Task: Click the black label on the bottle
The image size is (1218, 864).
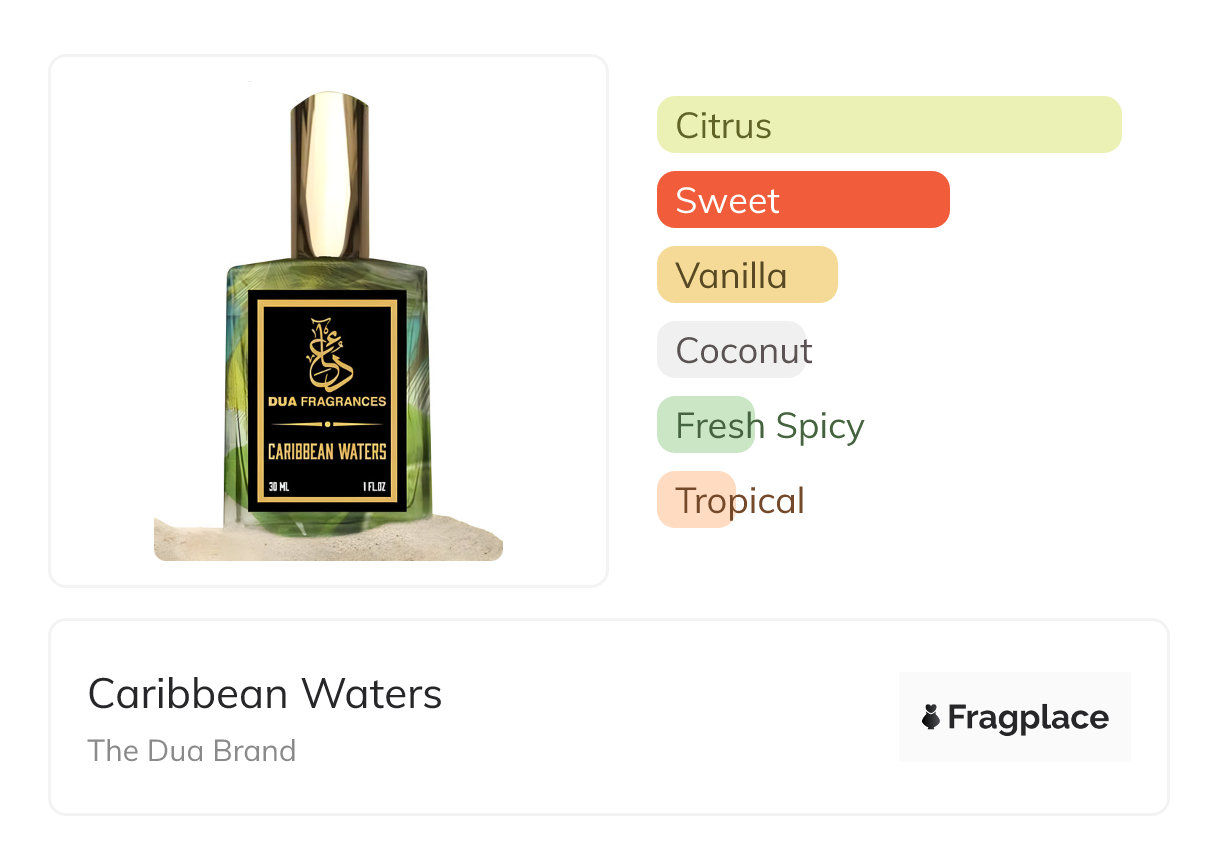Action: 327,401
